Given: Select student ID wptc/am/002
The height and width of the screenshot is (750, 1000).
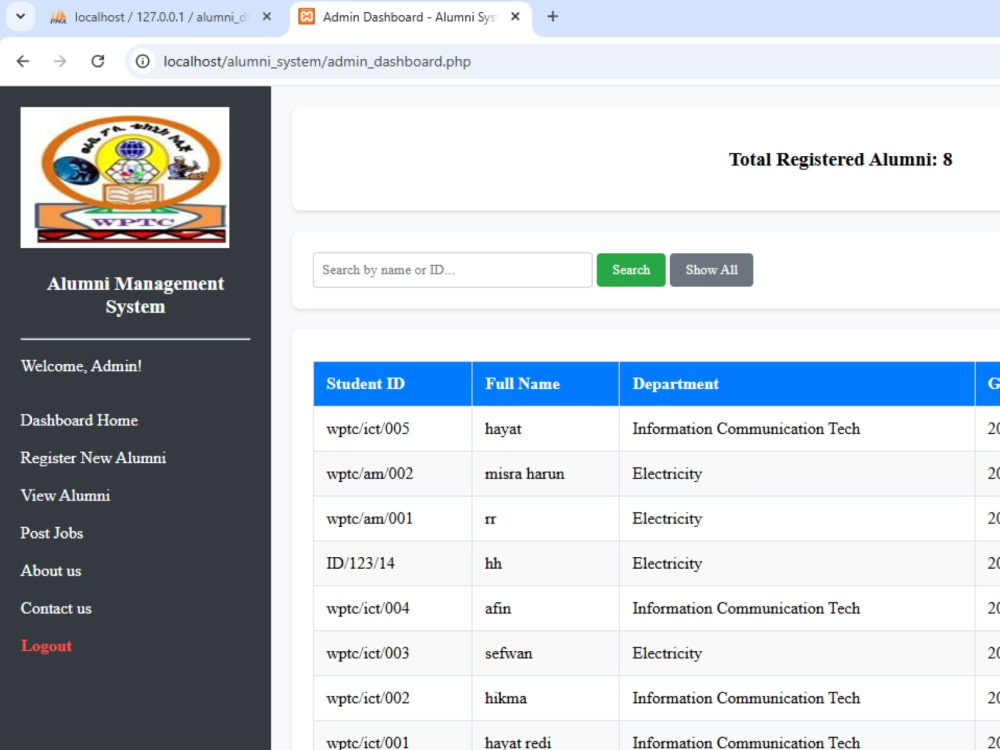Looking at the screenshot, I should [369, 474].
